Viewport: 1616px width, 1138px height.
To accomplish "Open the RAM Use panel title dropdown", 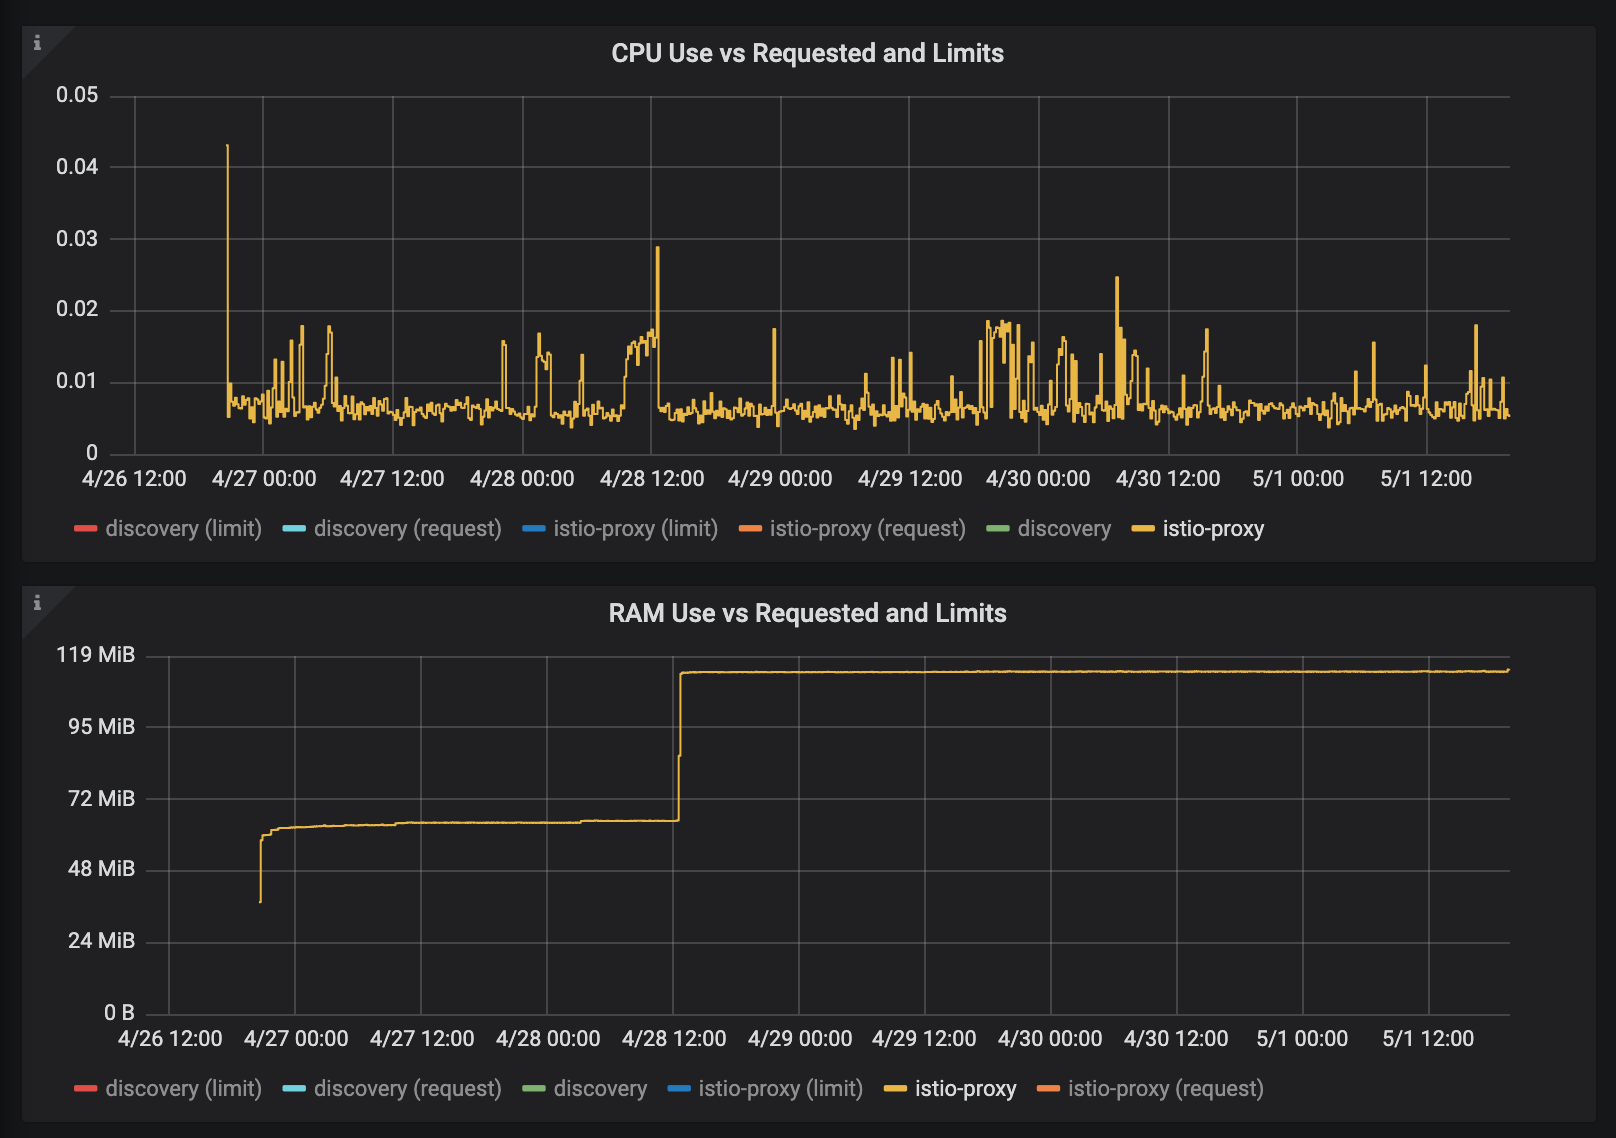I will coord(808,613).
